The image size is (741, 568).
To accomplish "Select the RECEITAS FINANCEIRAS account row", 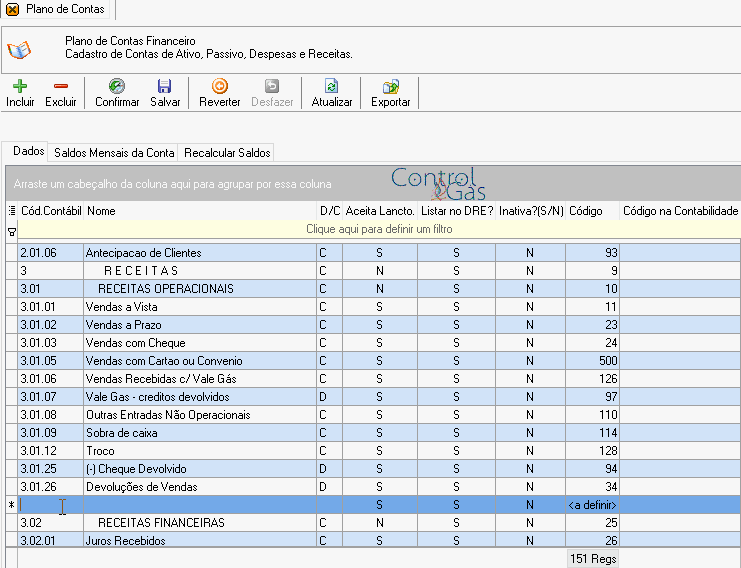I will (373, 523).
